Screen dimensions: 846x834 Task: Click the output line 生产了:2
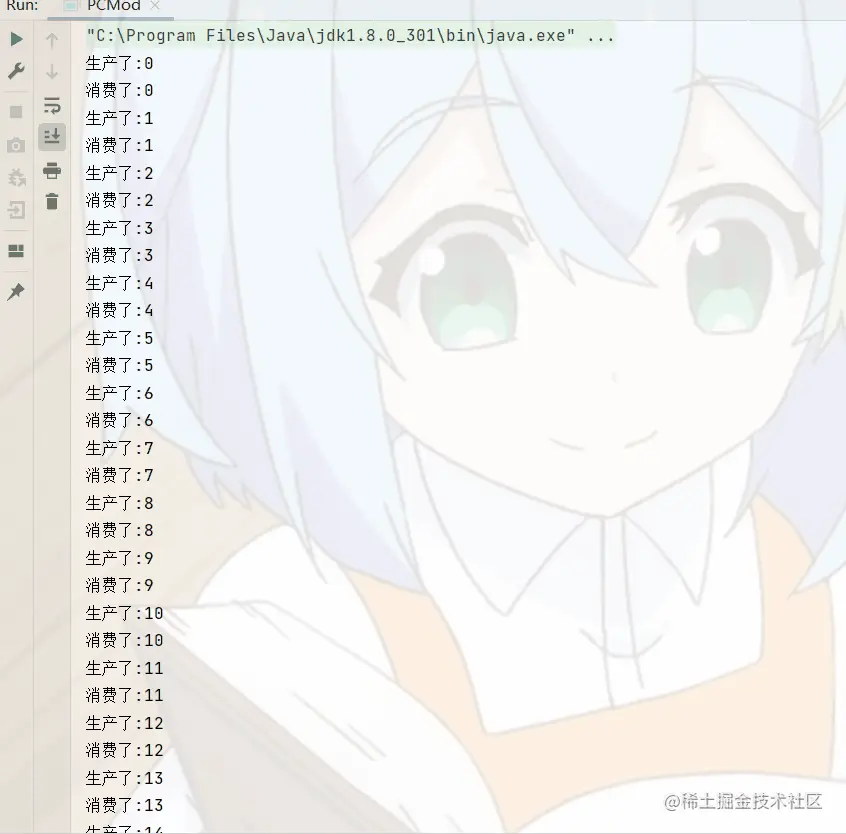(x=119, y=174)
